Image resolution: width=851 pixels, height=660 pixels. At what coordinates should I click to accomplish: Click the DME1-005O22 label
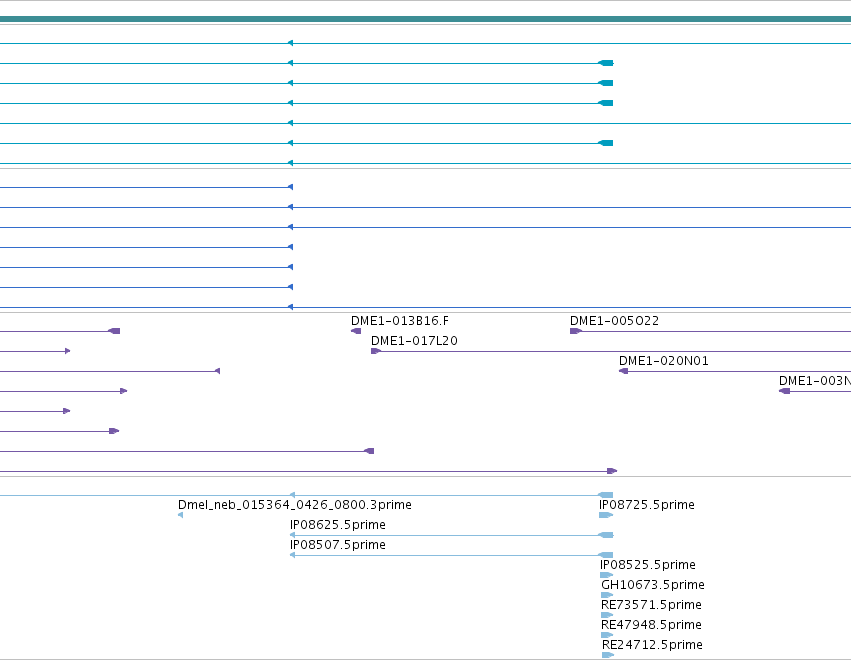[614, 321]
